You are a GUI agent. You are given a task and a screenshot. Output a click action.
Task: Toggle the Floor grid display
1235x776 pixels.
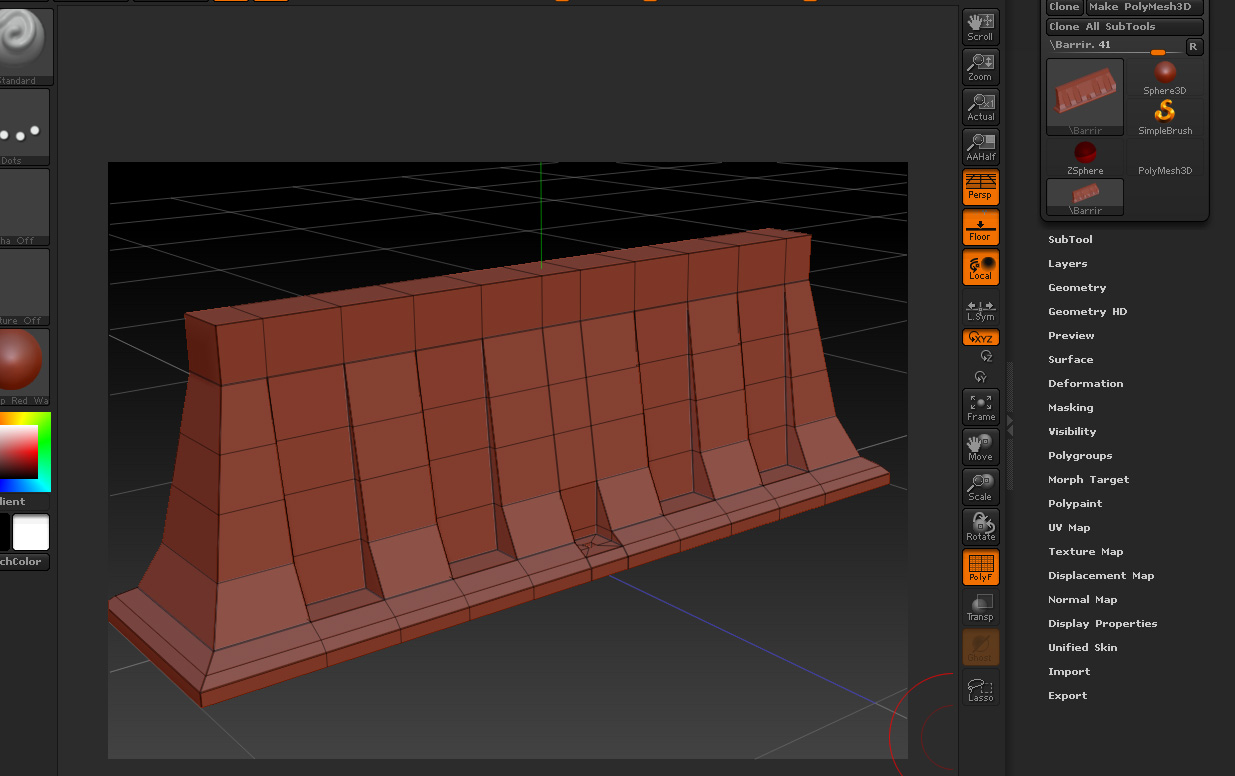click(x=980, y=227)
